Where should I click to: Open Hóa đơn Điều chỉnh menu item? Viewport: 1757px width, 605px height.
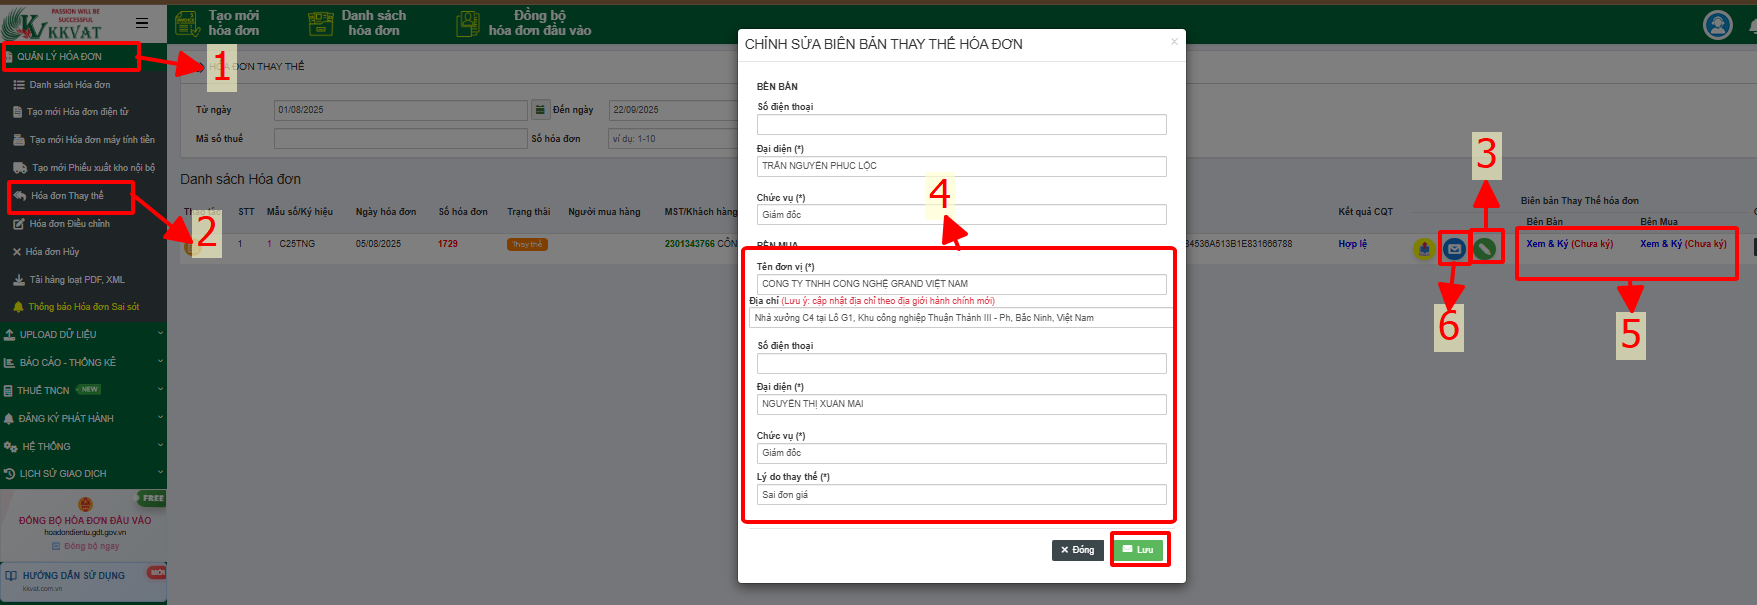coord(69,224)
